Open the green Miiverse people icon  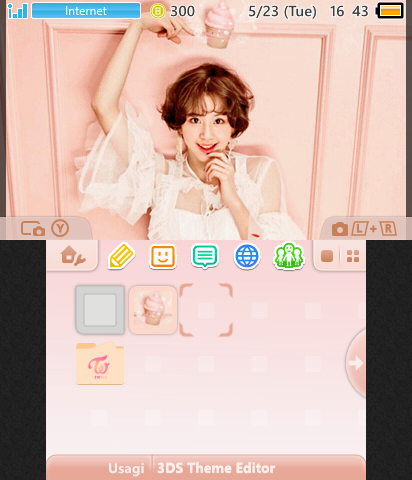pos(289,256)
